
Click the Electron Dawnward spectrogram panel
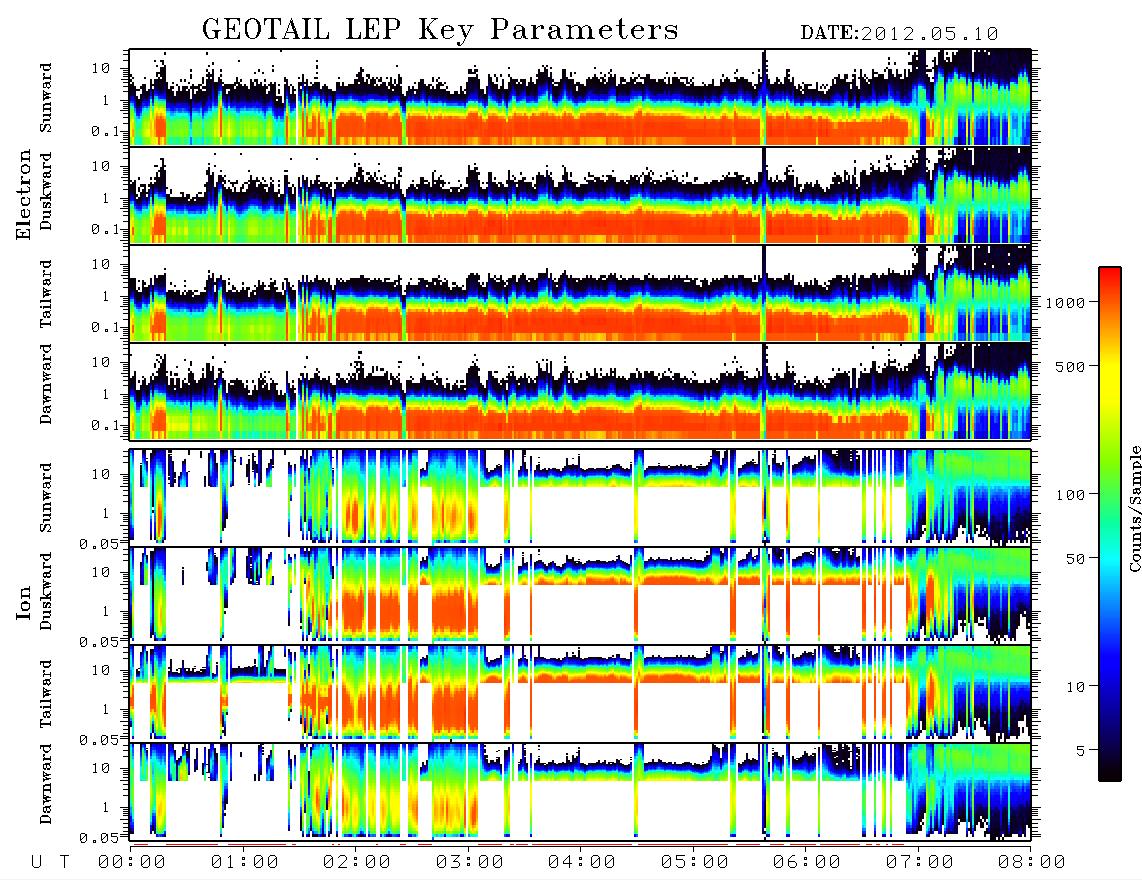(x=580, y=391)
